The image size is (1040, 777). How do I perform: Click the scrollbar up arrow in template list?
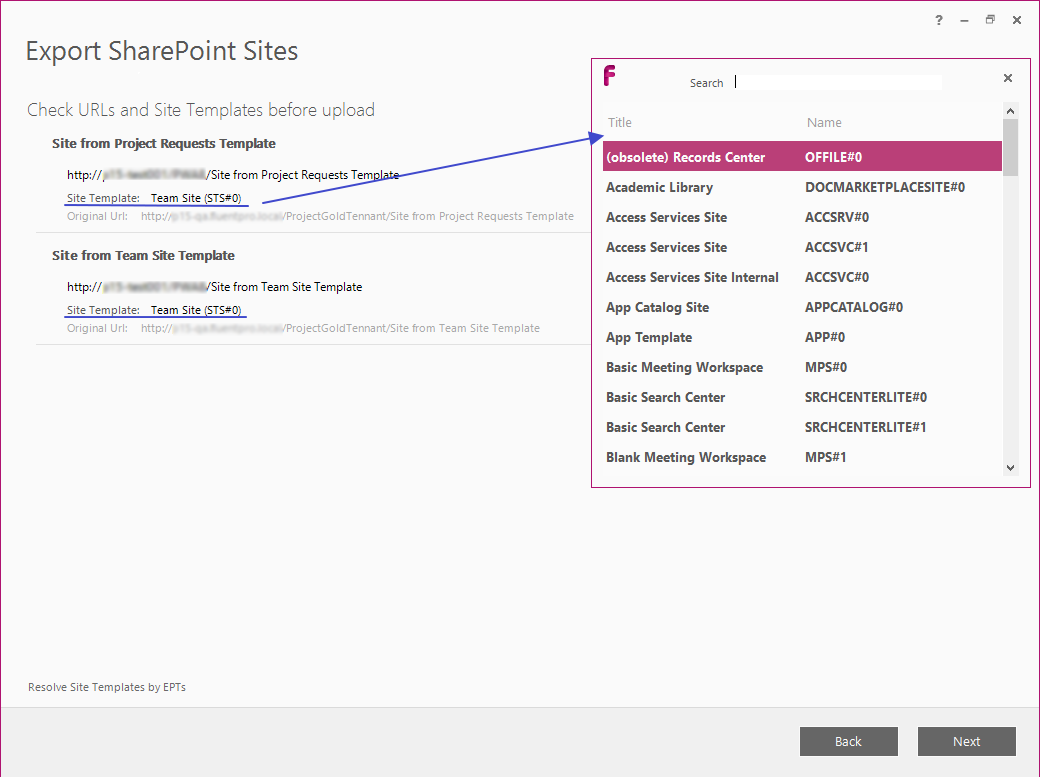(x=1010, y=111)
